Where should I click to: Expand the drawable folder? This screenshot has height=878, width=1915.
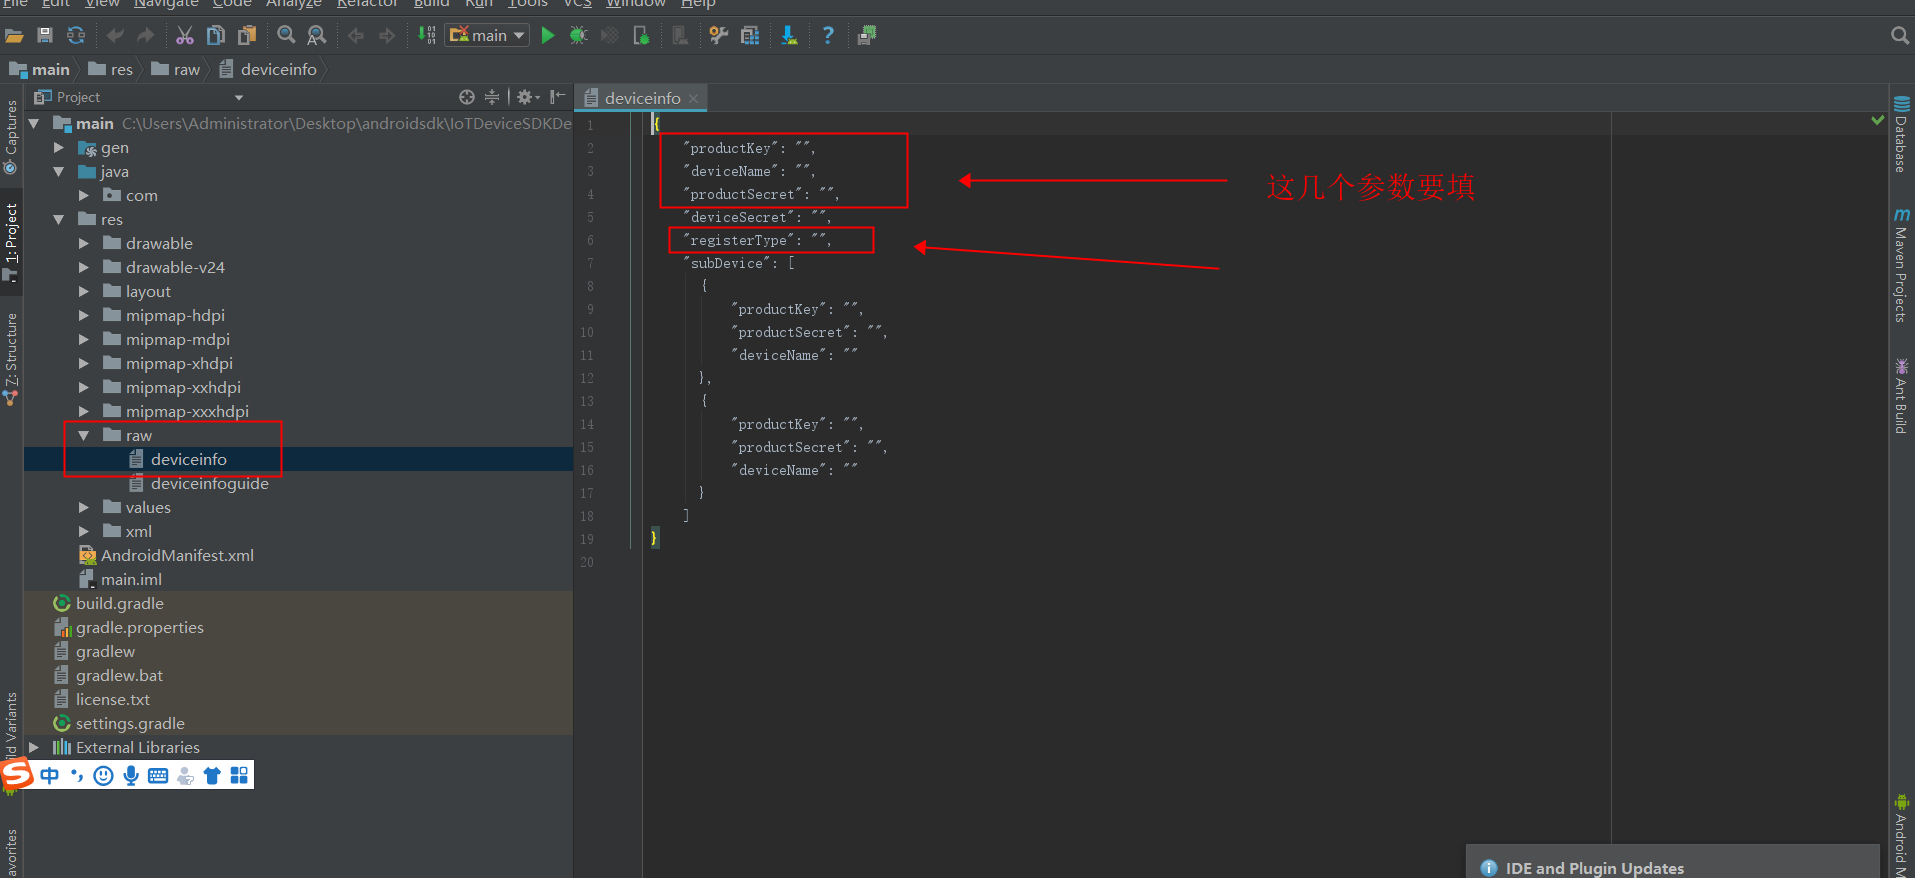(84, 244)
